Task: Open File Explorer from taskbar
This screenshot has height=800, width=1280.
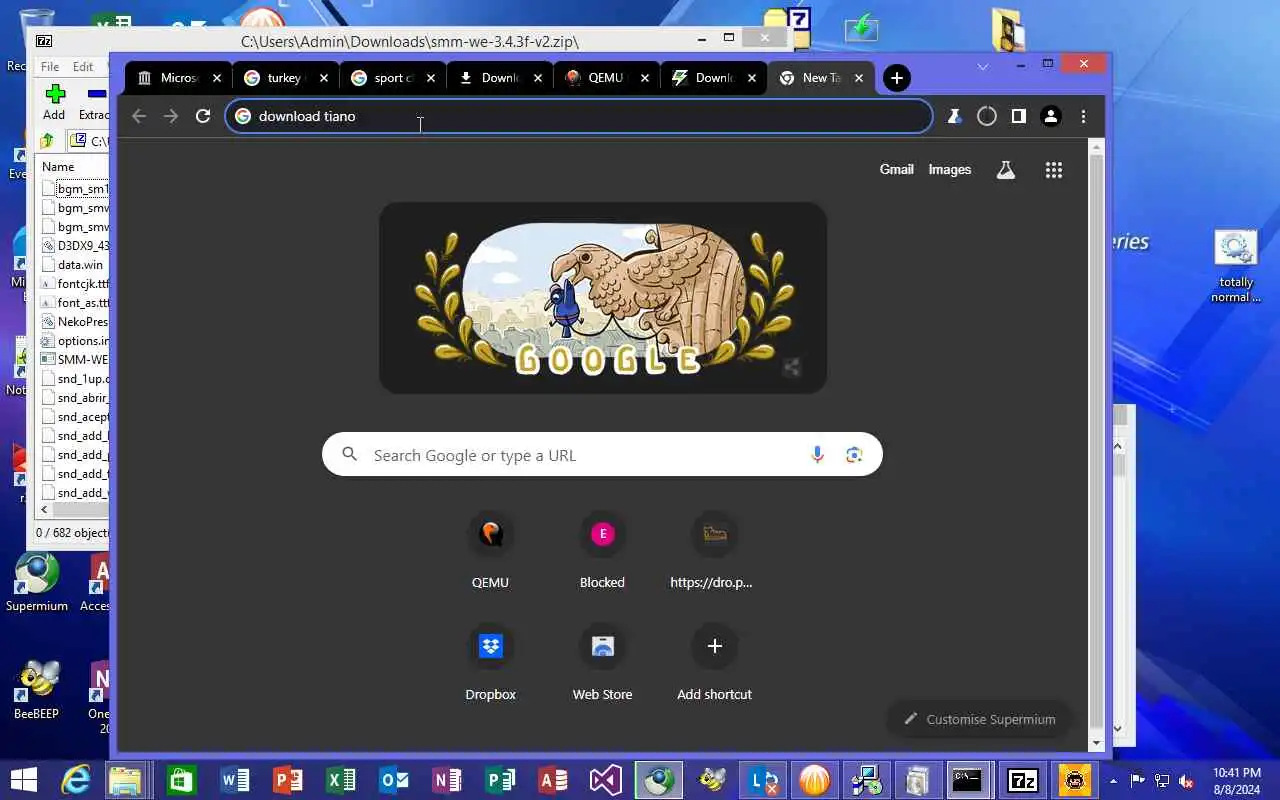Action: (126, 780)
